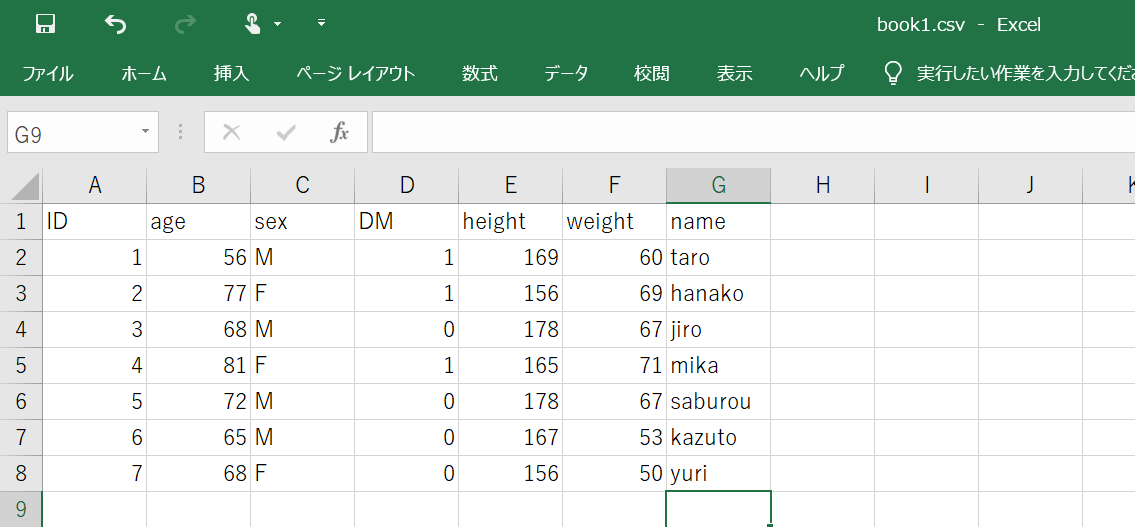Click the Save icon in quick access toolbar
The height and width of the screenshot is (527, 1135).
tap(45, 24)
